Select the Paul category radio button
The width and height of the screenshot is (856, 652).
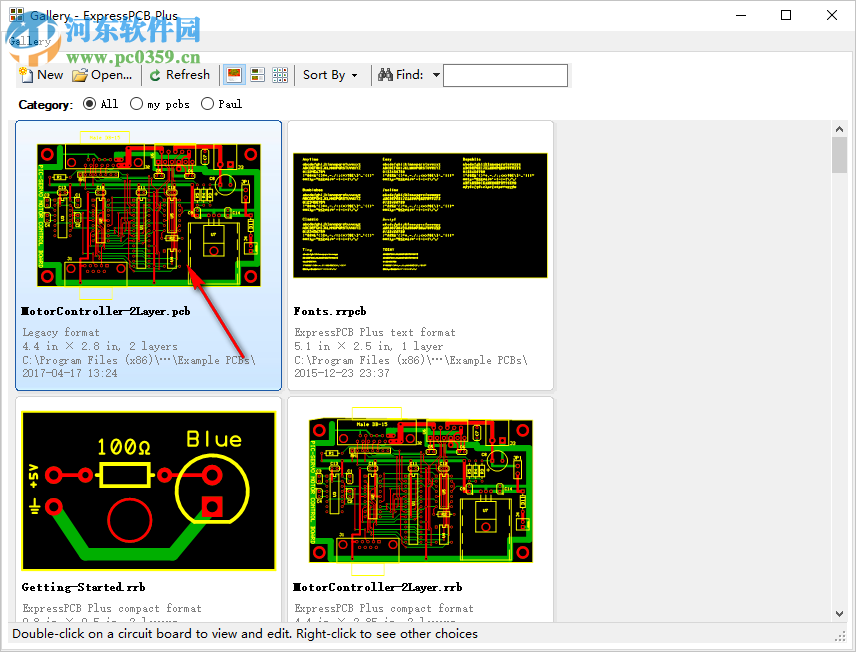pyautogui.click(x=207, y=103)
